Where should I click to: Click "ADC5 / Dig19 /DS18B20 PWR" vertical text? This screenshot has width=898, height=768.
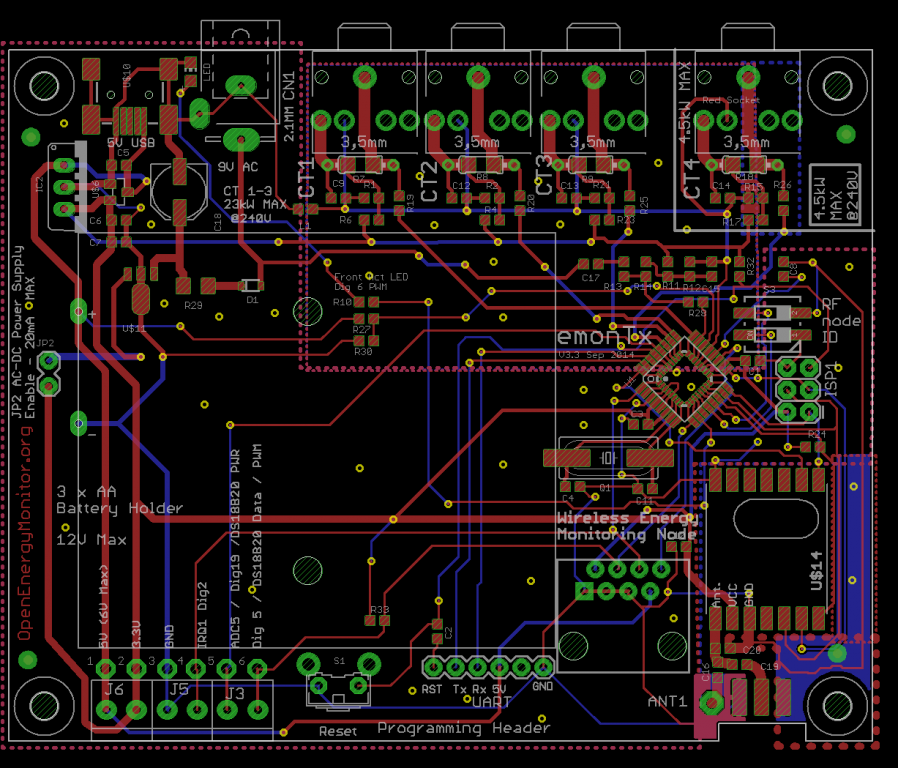235,549
